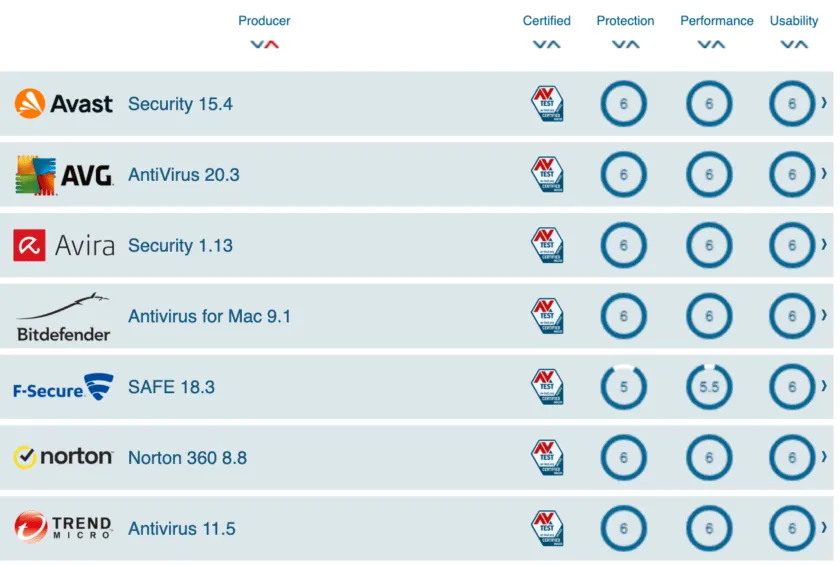Image resolution: width=840 pixels, height=565 pixels.
Task: Sort by Producer using sort arrows
Action: point(264,44)
